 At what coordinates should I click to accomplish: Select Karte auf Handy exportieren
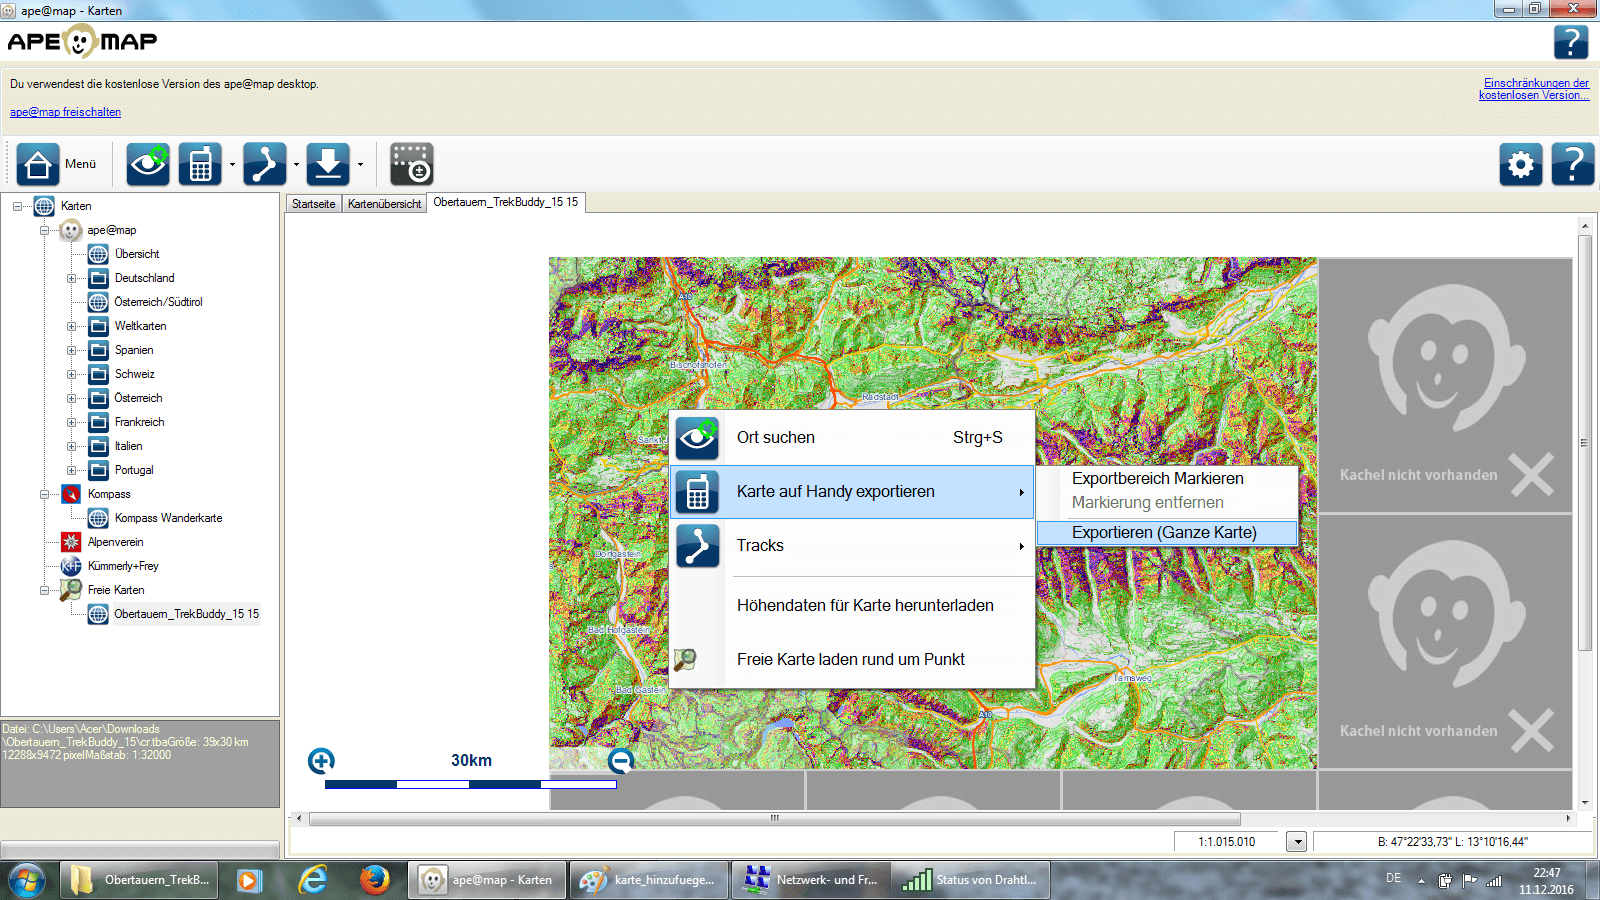852,491
